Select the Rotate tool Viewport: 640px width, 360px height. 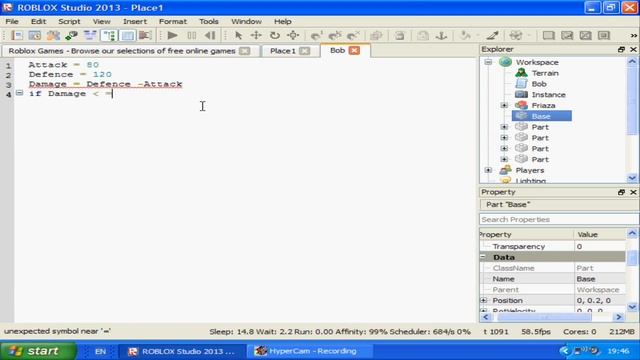(x=275, y=36)
